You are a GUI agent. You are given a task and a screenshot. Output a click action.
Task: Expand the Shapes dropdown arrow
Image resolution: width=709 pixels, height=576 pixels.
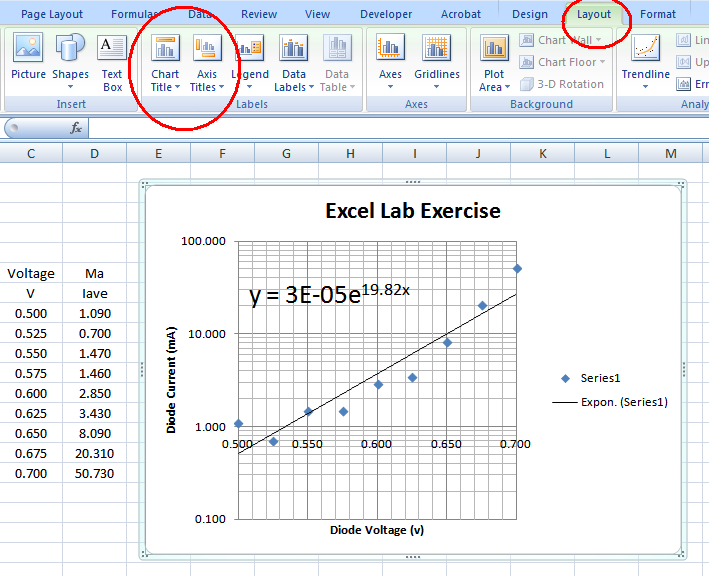[70, 87]
